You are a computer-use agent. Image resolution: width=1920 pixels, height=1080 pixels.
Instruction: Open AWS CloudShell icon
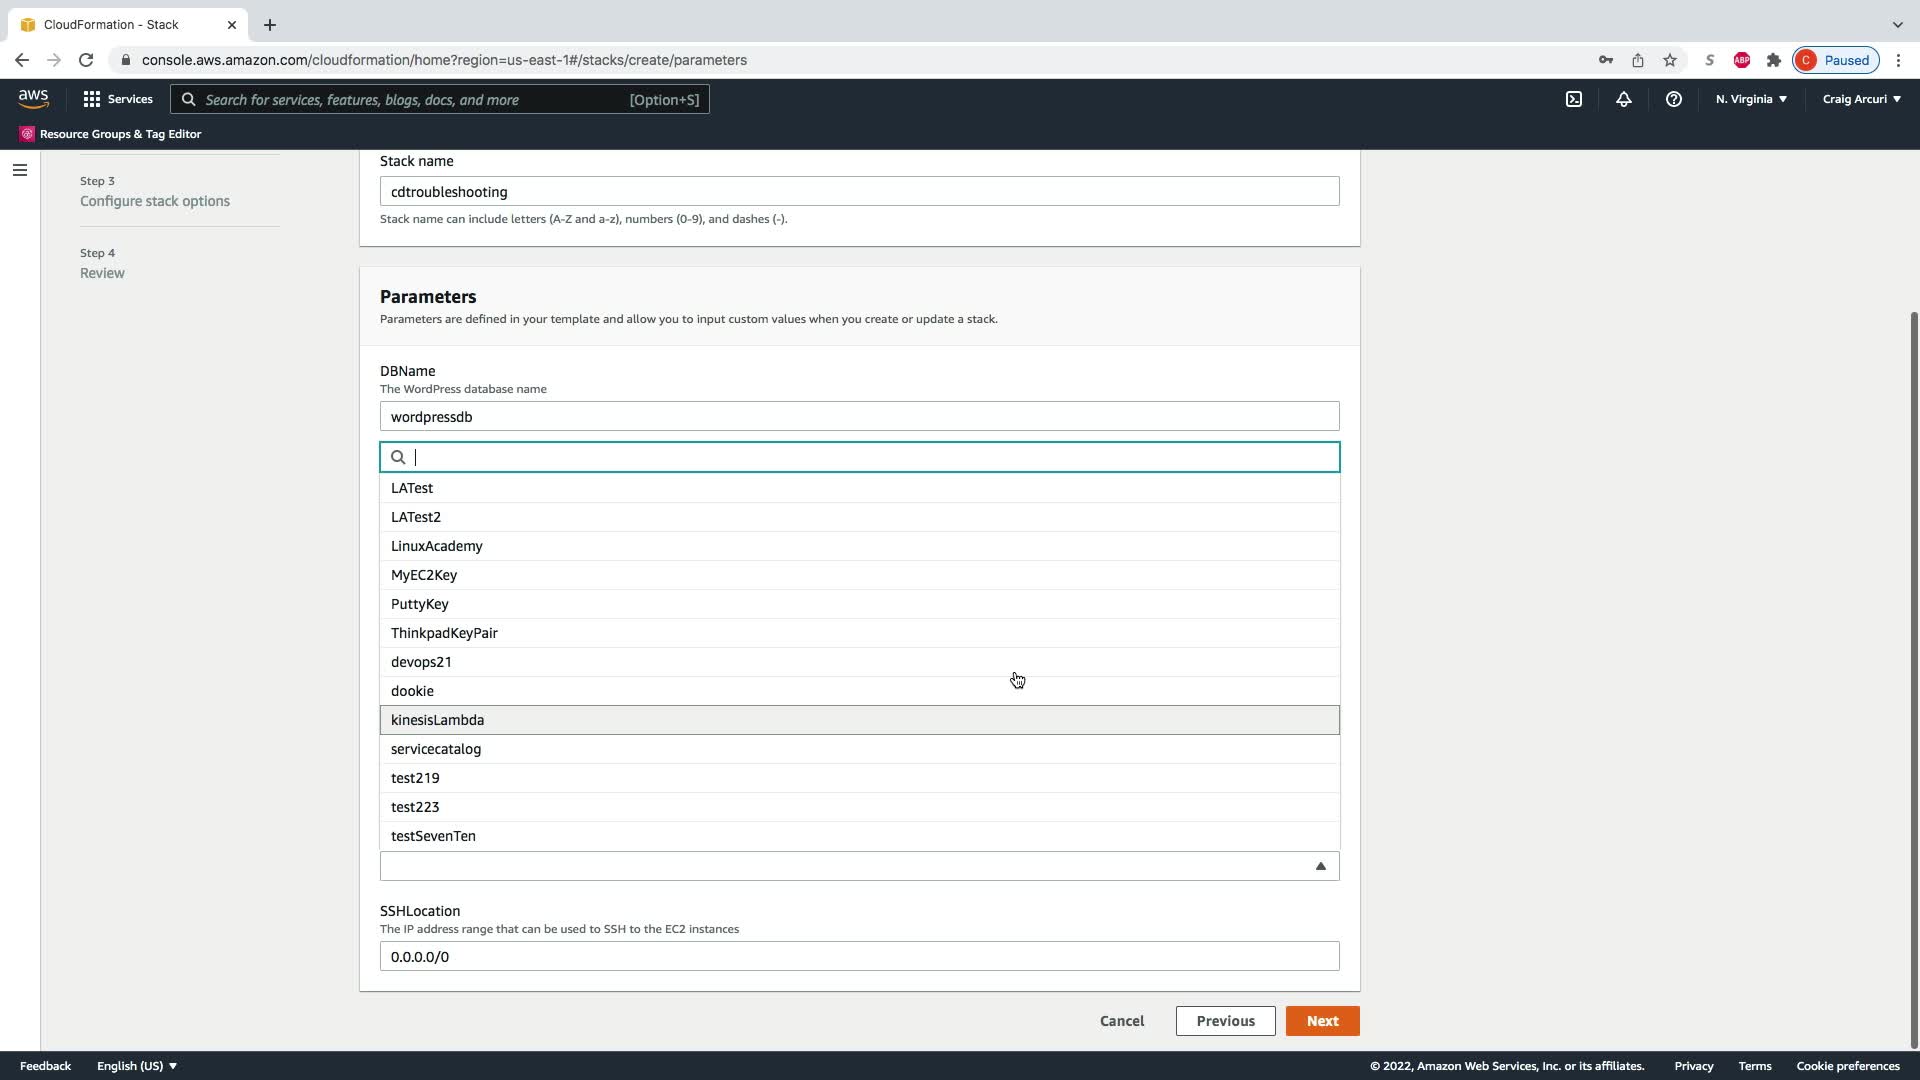[1574, 99]
